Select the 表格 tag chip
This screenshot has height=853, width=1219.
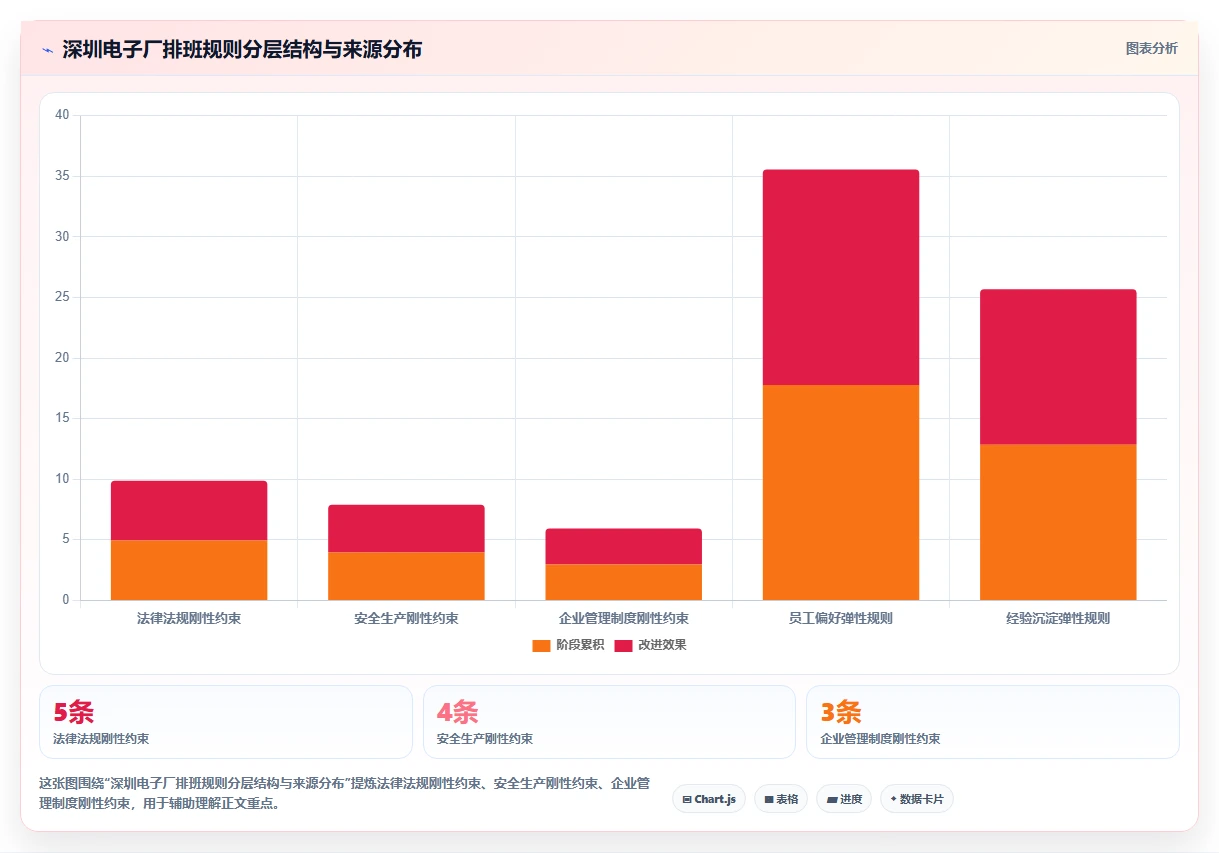tap(781, 799)
